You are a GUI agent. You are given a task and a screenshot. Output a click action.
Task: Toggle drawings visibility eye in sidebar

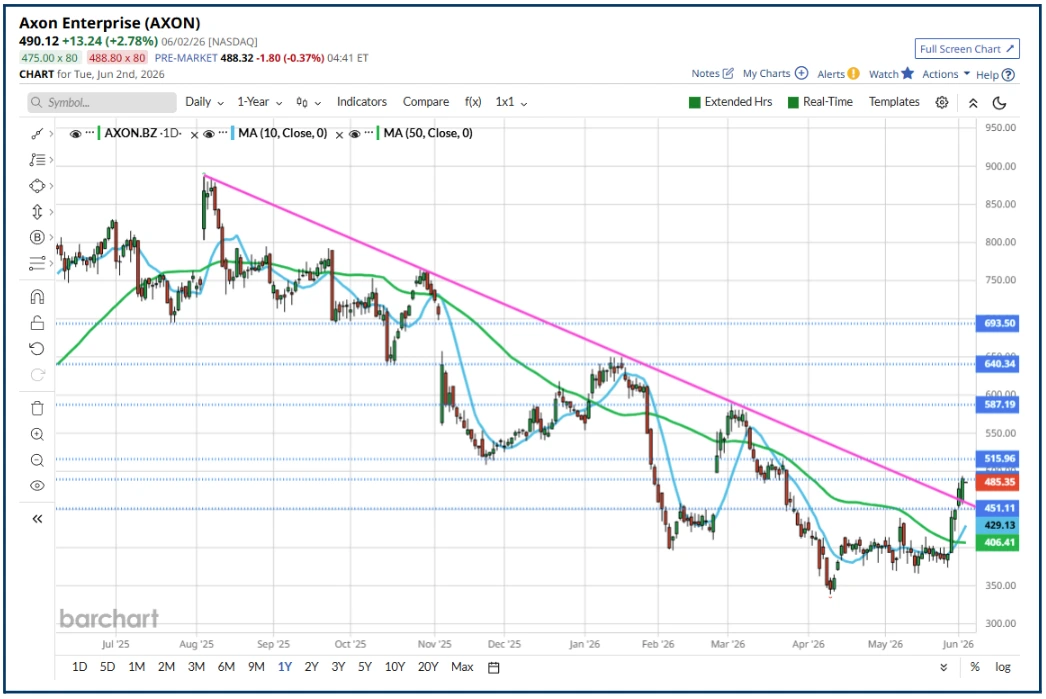tap(37, 486)
